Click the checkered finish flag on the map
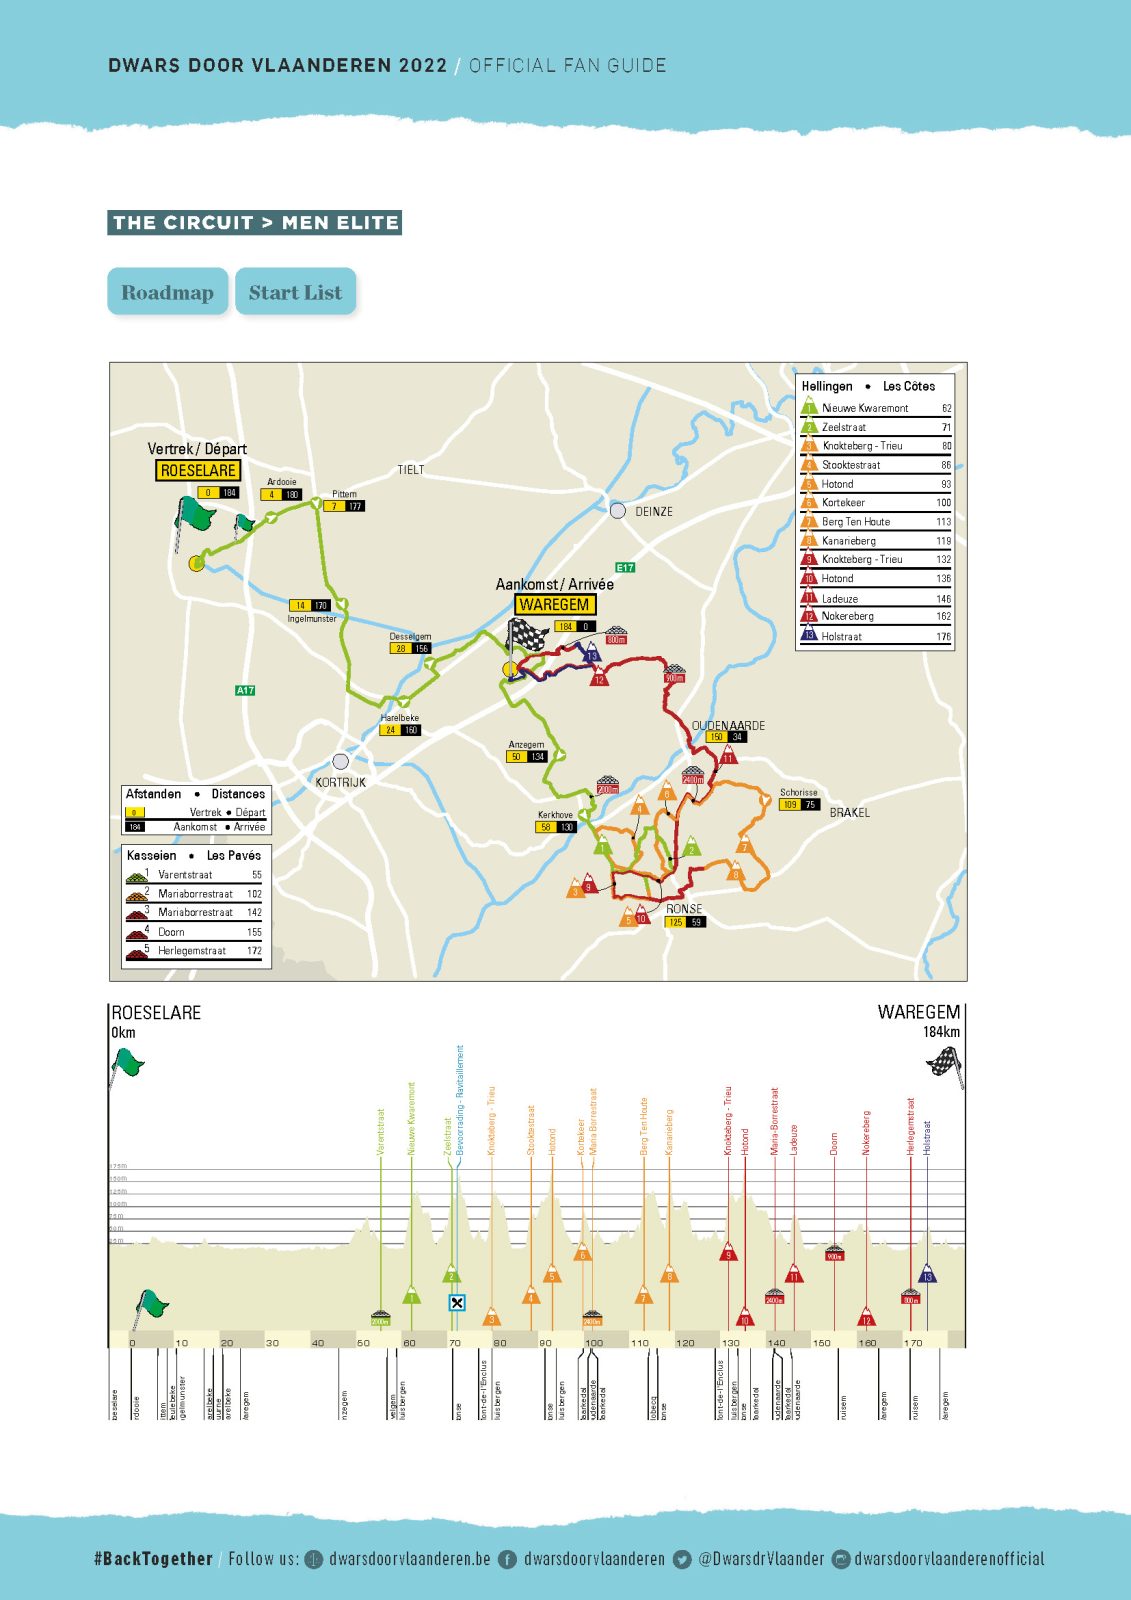The image size is (1131, 1600). click(x=527, y=634)
